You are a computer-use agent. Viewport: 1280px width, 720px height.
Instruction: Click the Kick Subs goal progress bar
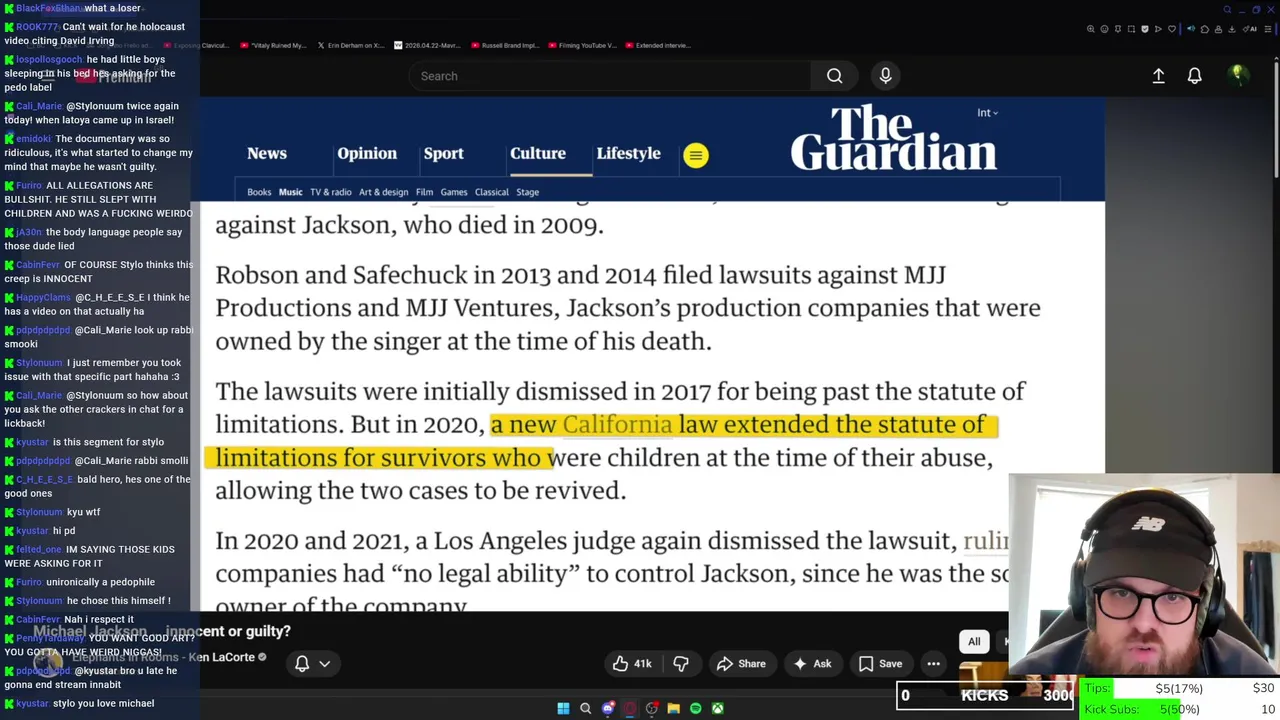click(x=1179, y=709)
